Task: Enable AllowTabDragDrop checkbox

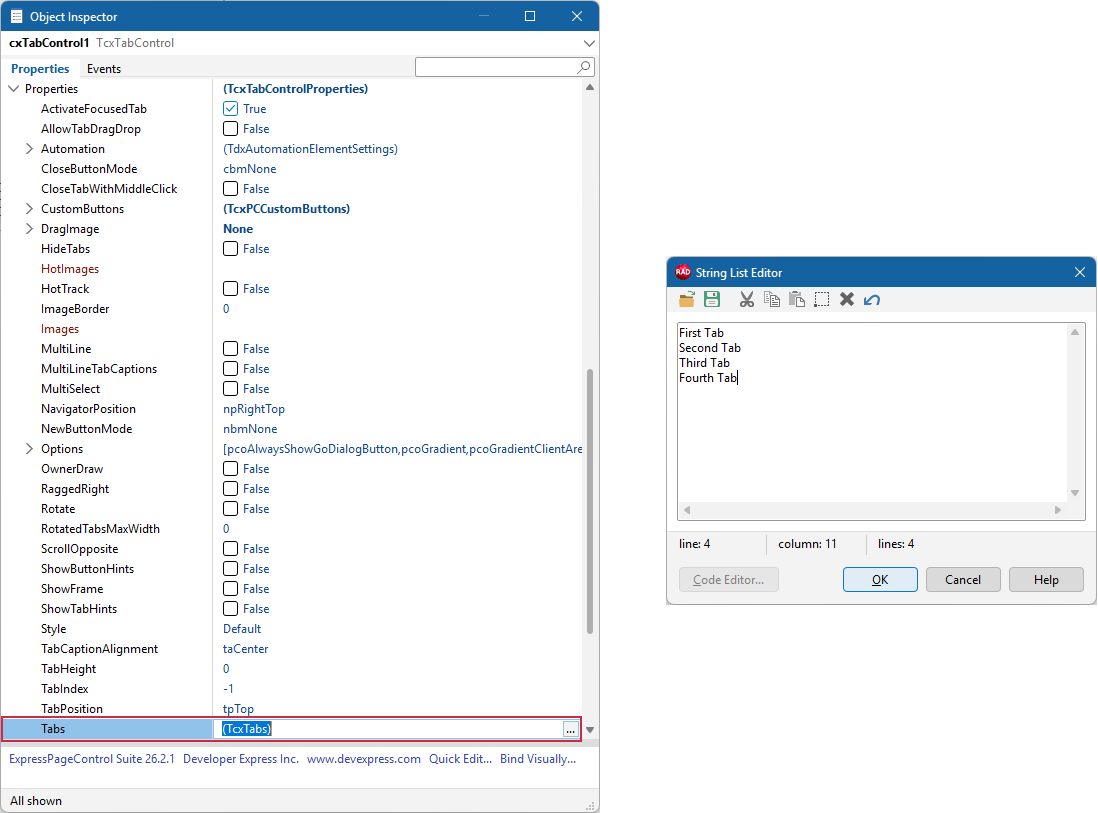Action: pyautogui.click(x=230, y=129)
